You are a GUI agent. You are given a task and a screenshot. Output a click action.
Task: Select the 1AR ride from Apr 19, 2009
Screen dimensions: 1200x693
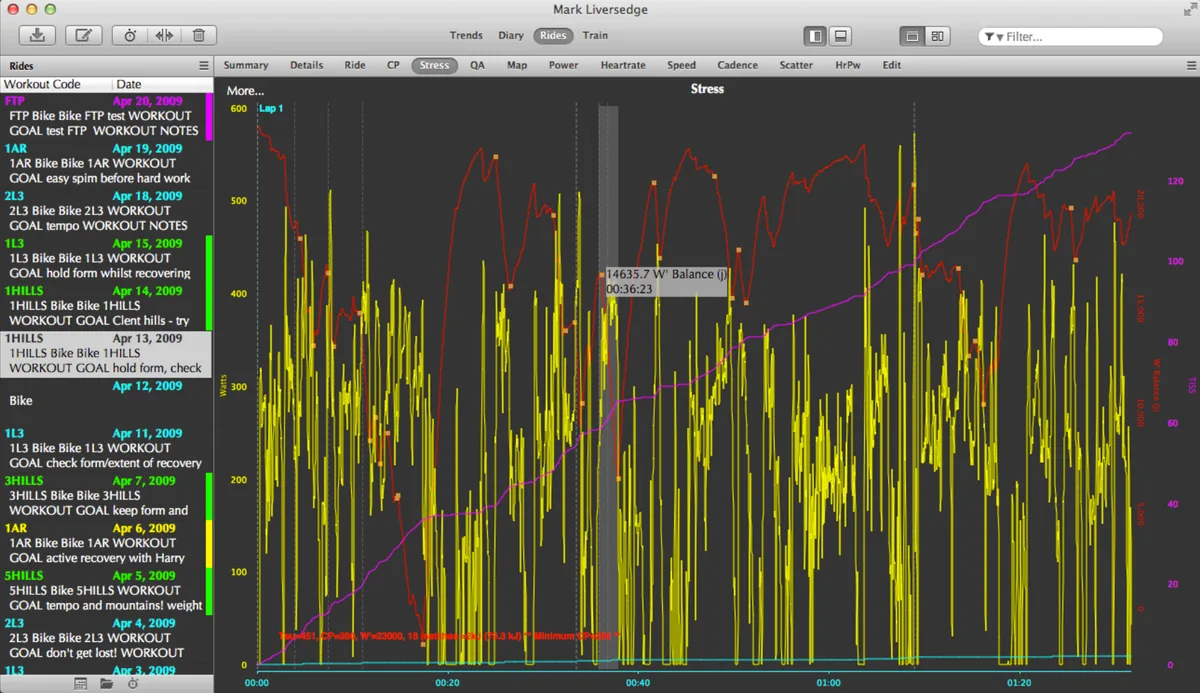(x=100, y=163)
